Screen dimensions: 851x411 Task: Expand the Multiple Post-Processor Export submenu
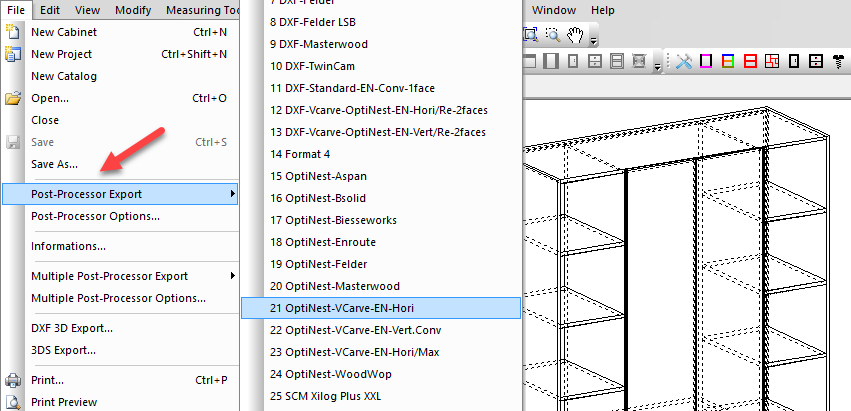tap(120, 276)
